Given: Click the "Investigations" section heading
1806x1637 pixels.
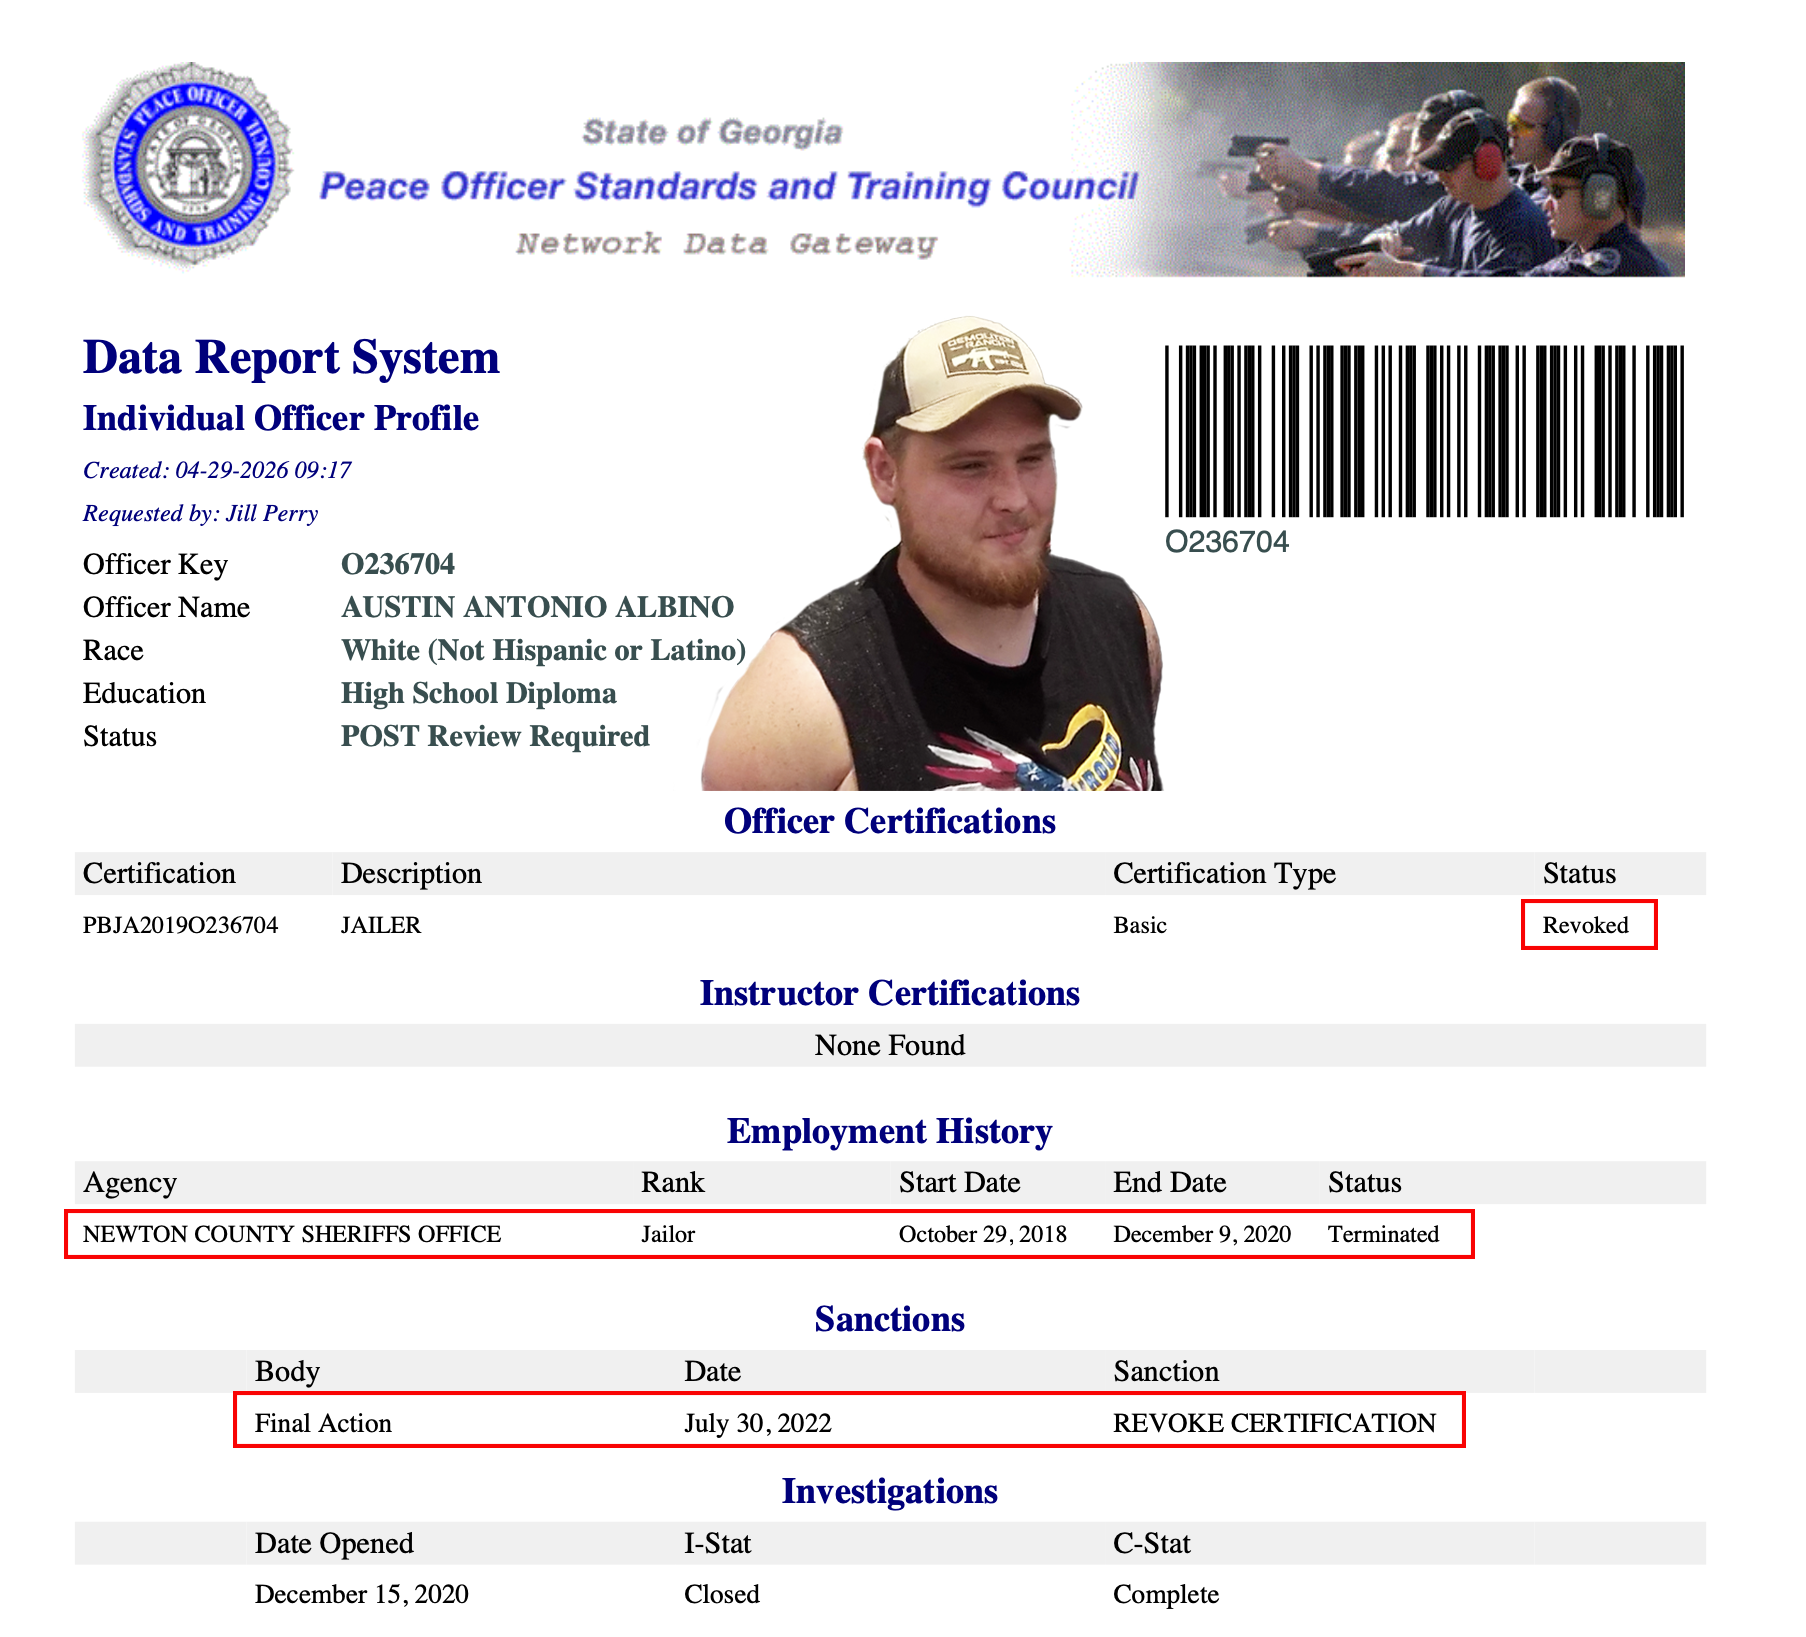Looking at the screenshot, I should (890, 1491).
